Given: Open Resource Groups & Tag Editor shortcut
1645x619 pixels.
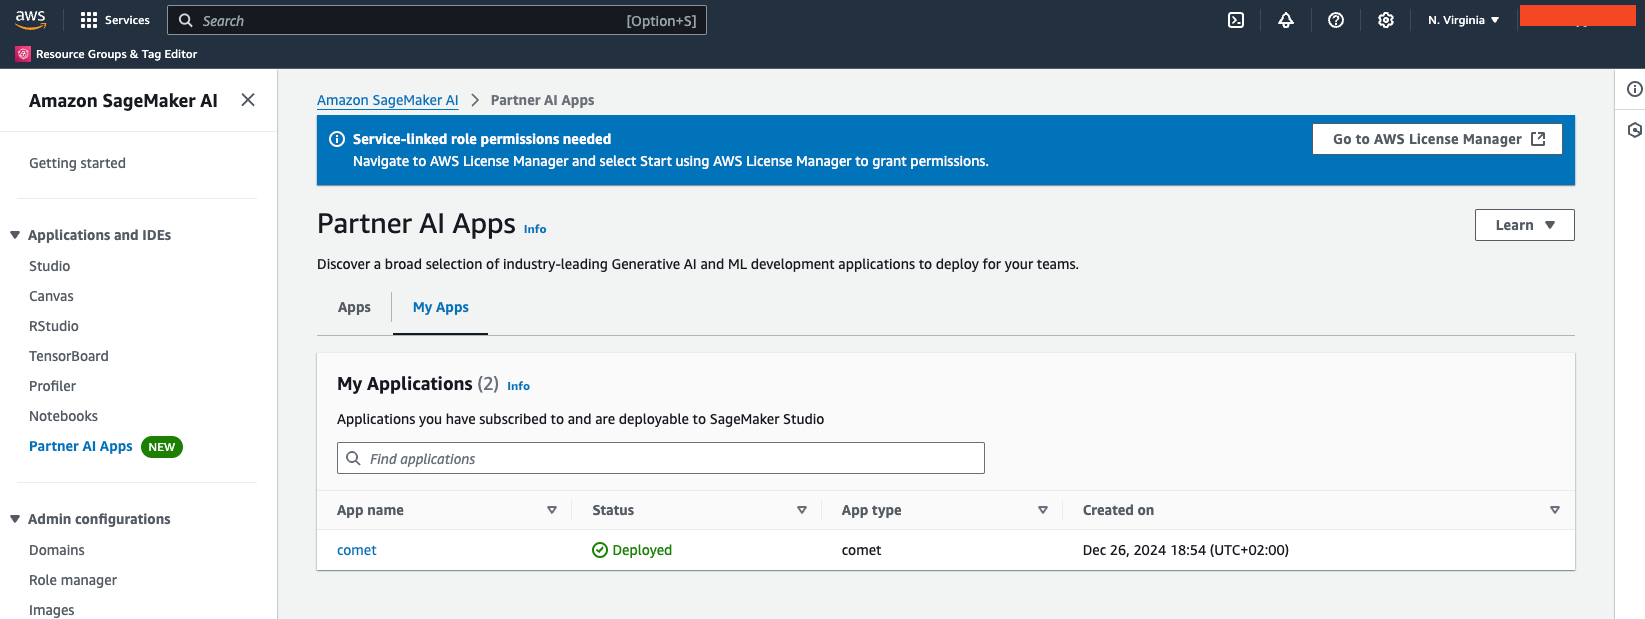Looking at the screenshot, I should (x=107, y=54).
